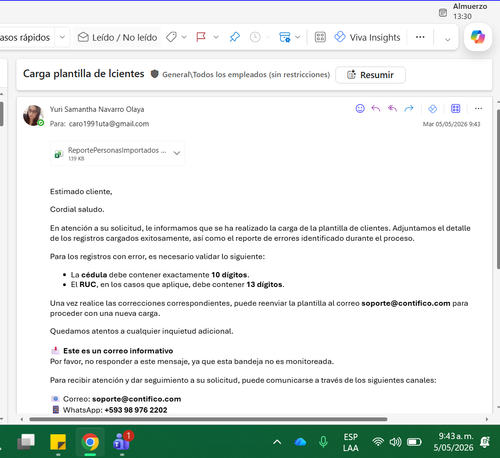
Task: Open the Almuerzo 13:30 calendar reminder
Action: (463, 11)
